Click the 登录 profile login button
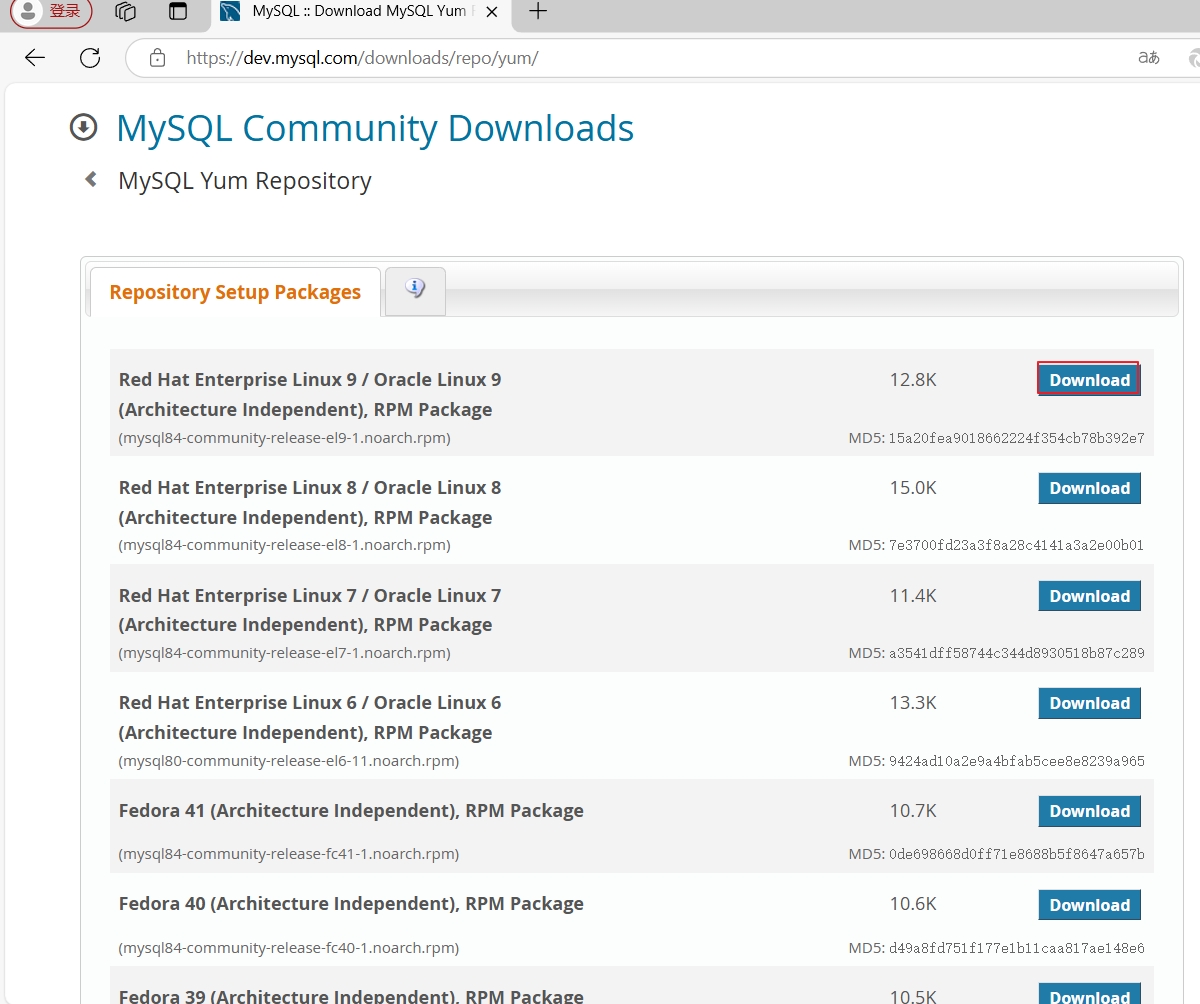Viewport: 1200px width, 1004px height. (x=51, y=12)
